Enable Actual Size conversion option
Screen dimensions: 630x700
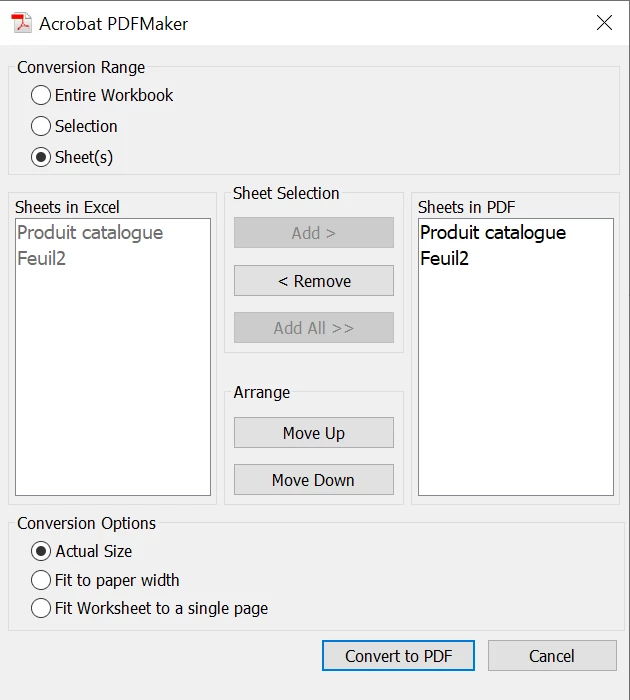(x=81, y=551)
